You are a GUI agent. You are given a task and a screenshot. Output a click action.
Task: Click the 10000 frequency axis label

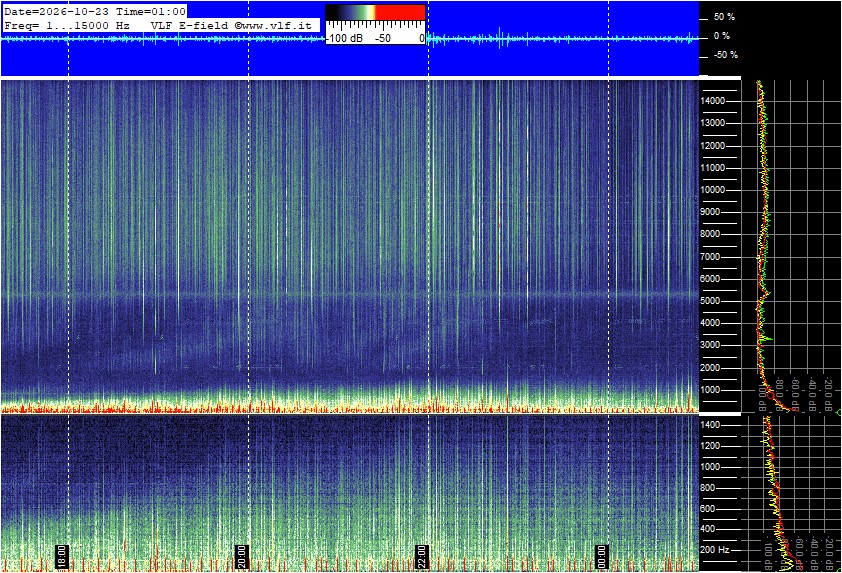pos(713,190)
